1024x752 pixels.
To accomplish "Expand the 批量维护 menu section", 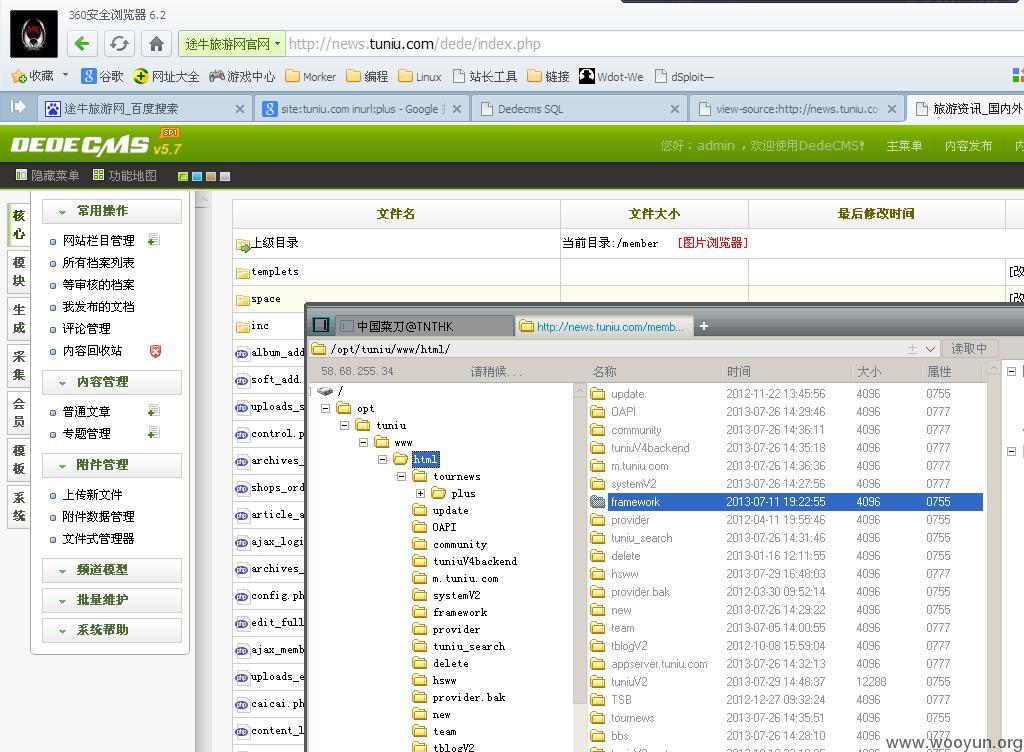I will (x=112, y=600).
